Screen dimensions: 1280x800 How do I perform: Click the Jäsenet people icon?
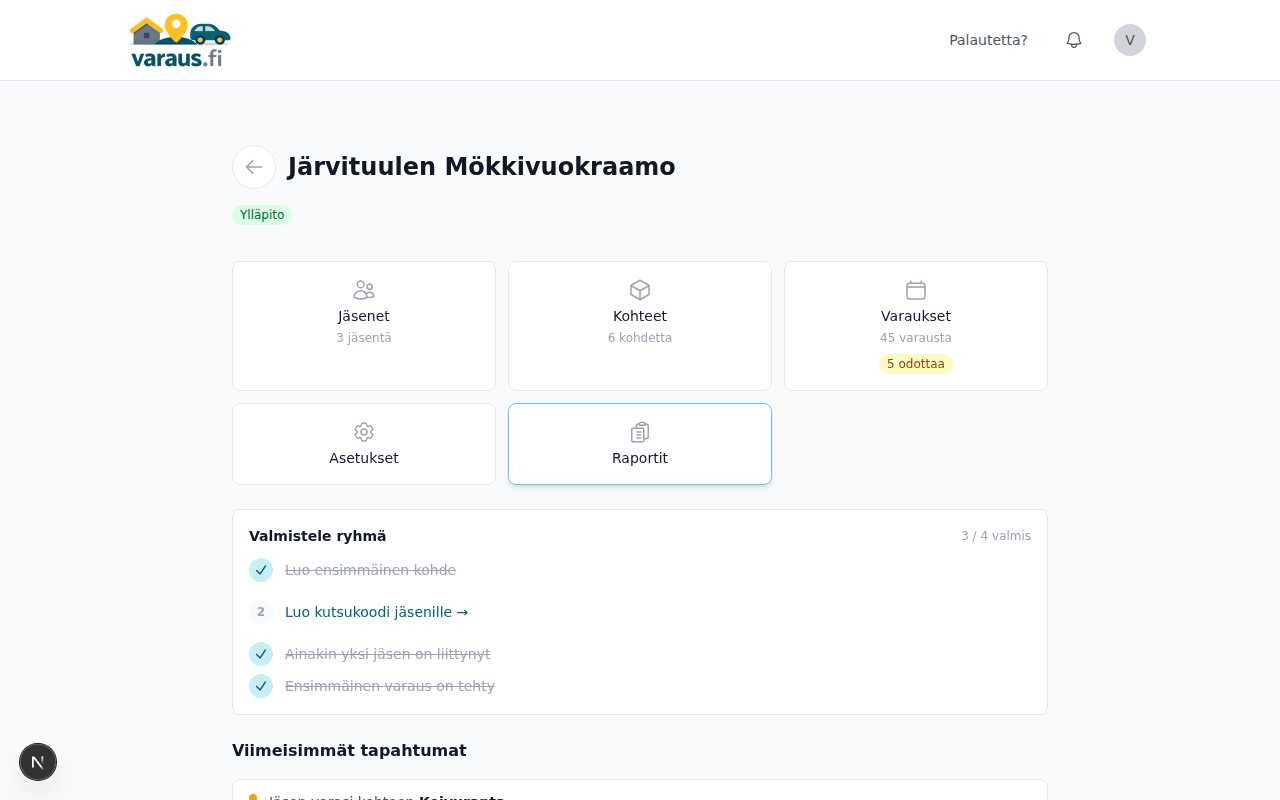(364, 290)
